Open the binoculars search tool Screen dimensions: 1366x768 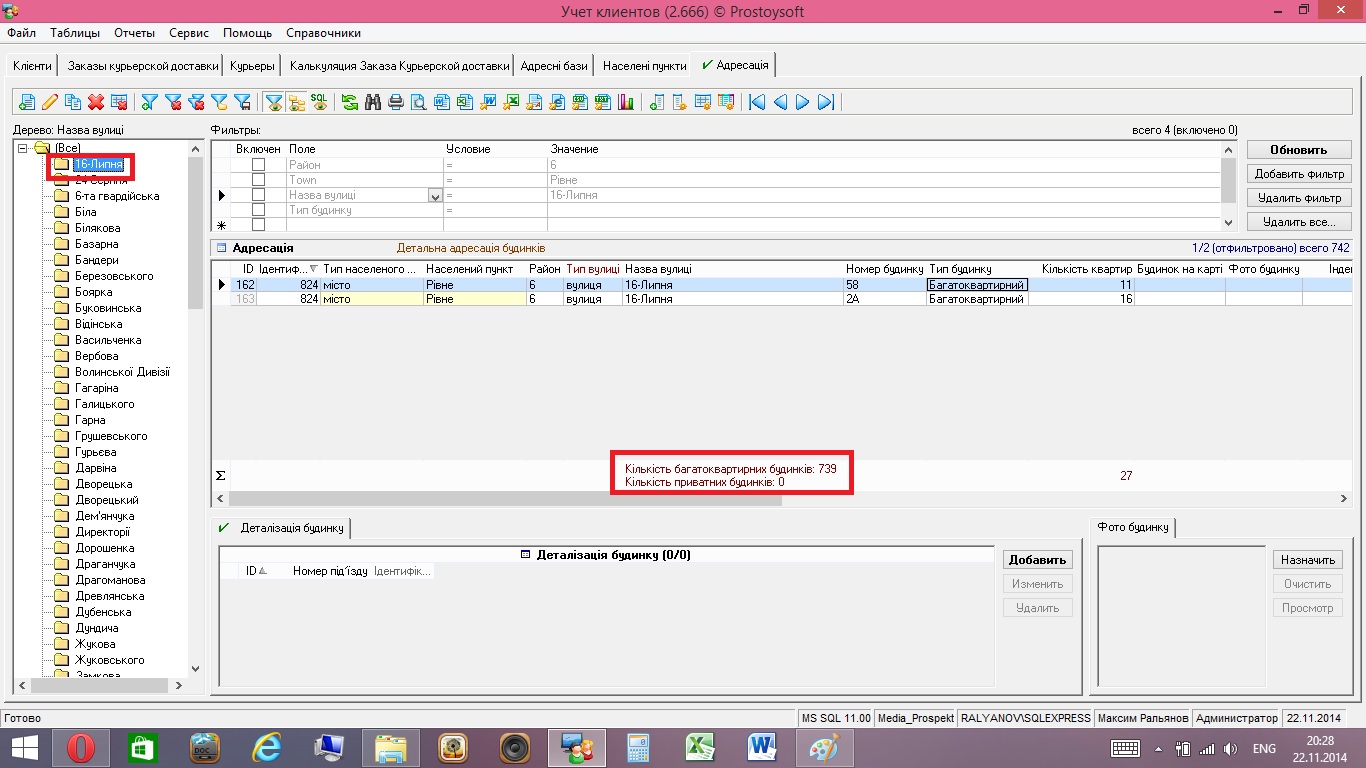click(373, 101)
